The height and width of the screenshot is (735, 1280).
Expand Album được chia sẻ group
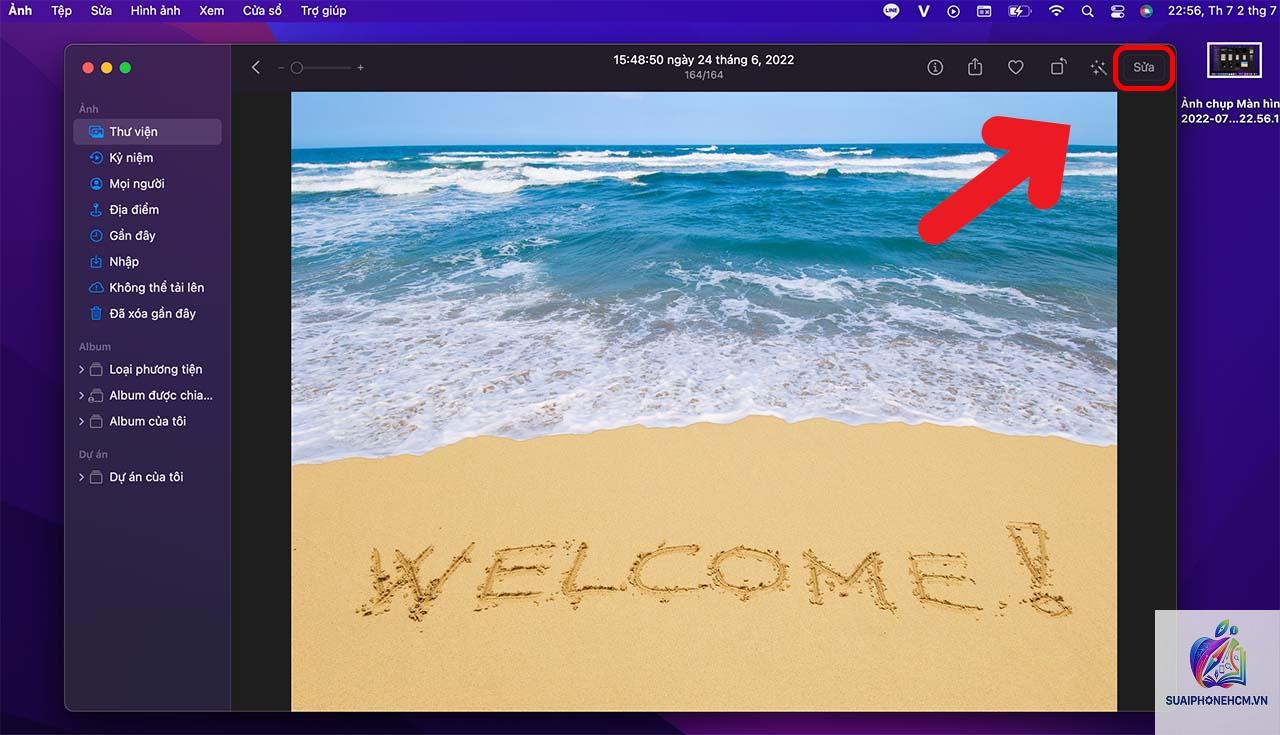tap(81, 395)
